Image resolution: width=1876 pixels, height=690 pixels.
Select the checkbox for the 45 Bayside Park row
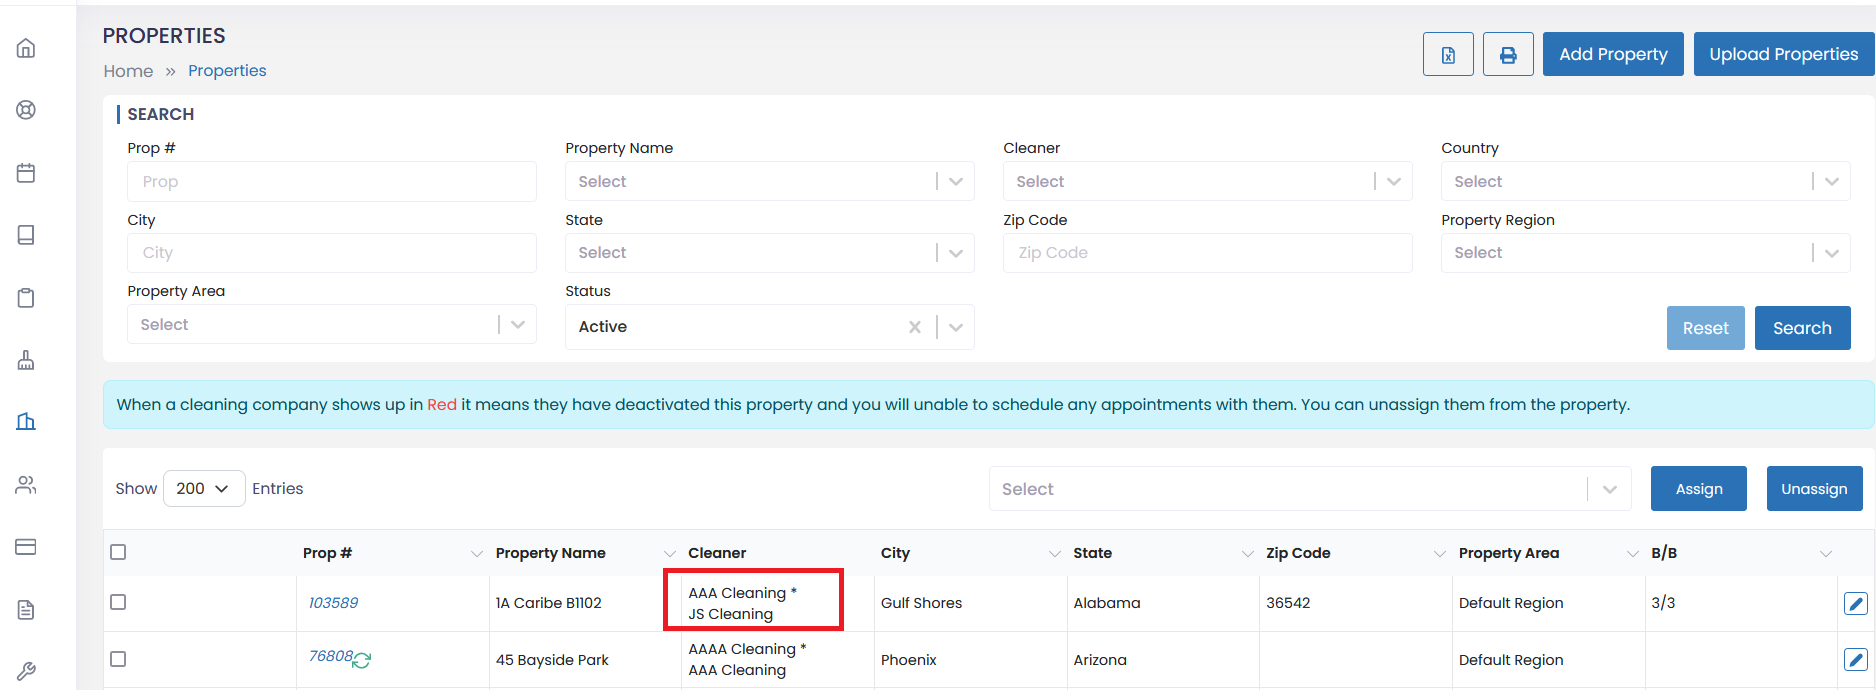pyautogui.click(x=118, y=659)
